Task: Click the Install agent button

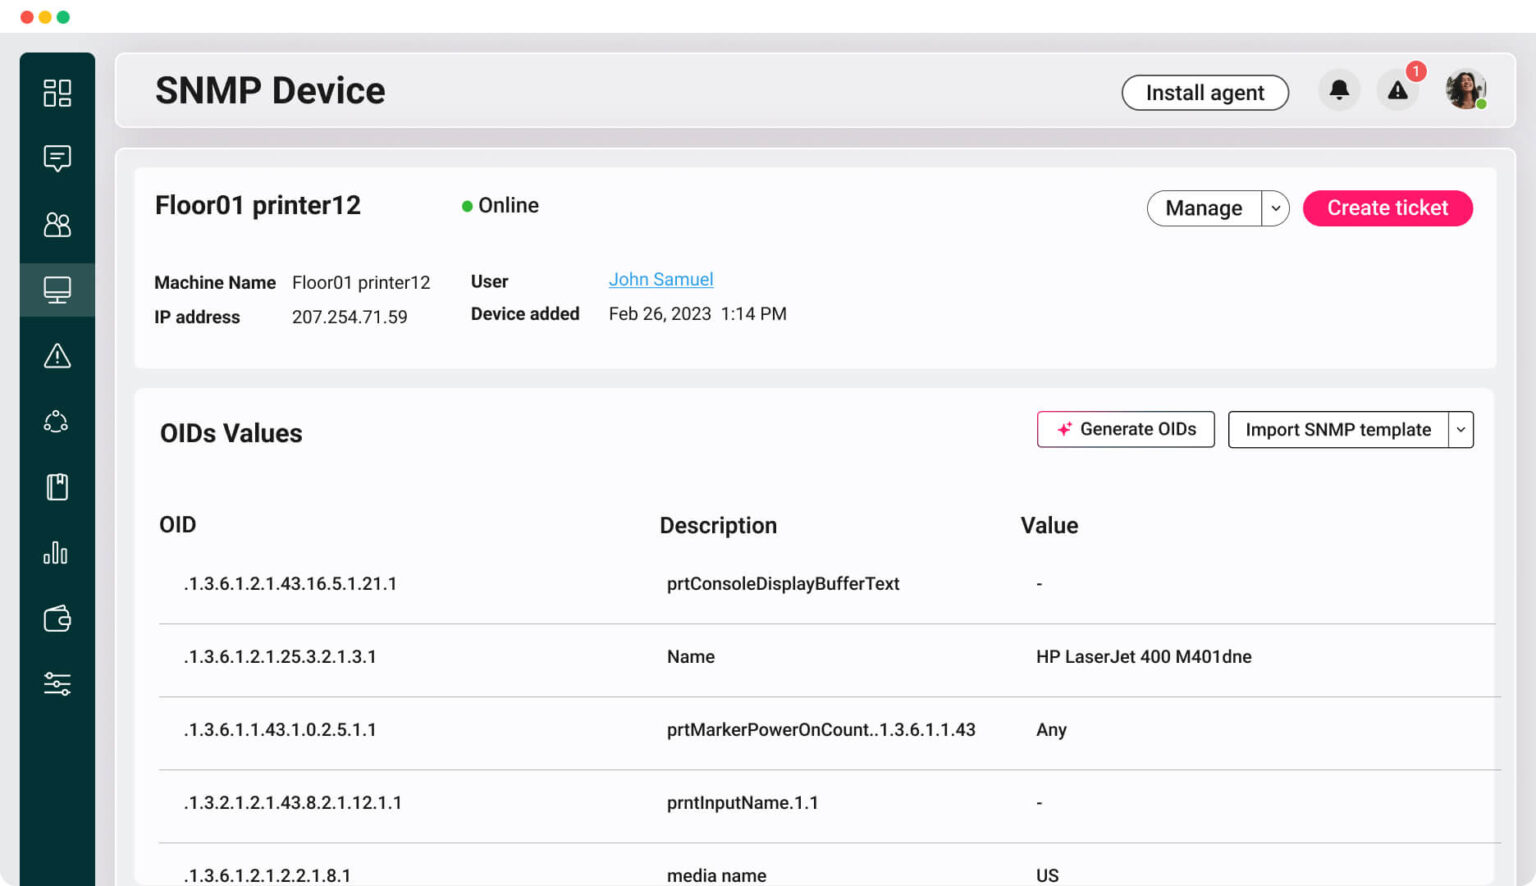Action: pos(1205,92)
